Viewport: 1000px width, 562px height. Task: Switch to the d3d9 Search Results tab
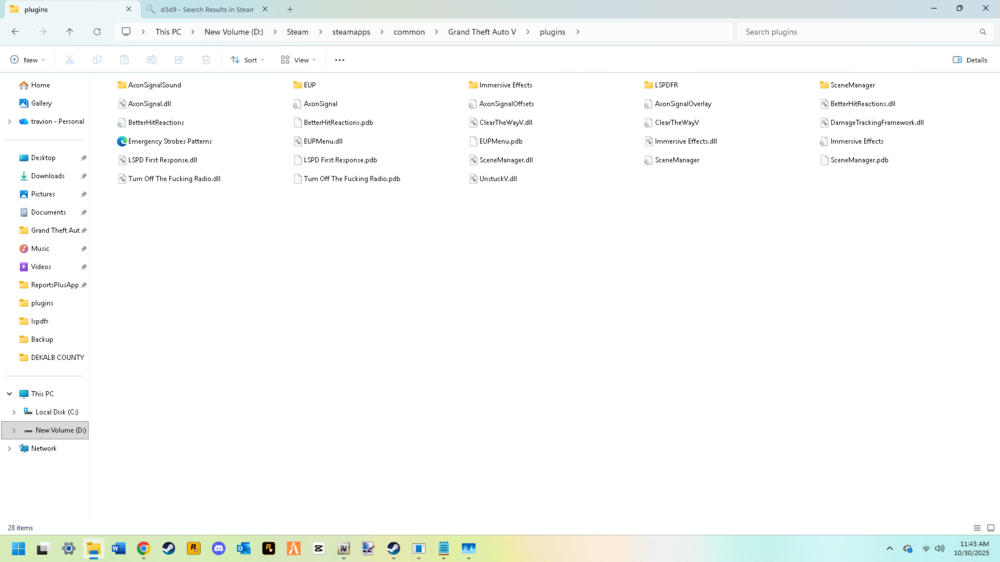207,10
